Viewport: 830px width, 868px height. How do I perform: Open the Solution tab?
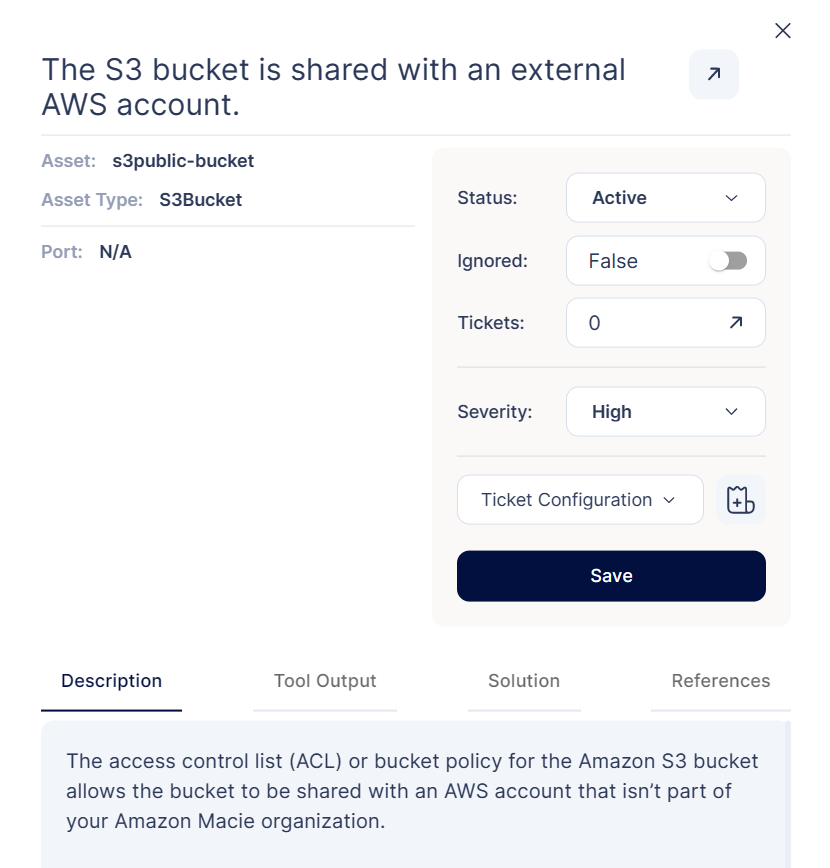click(524, 681)
